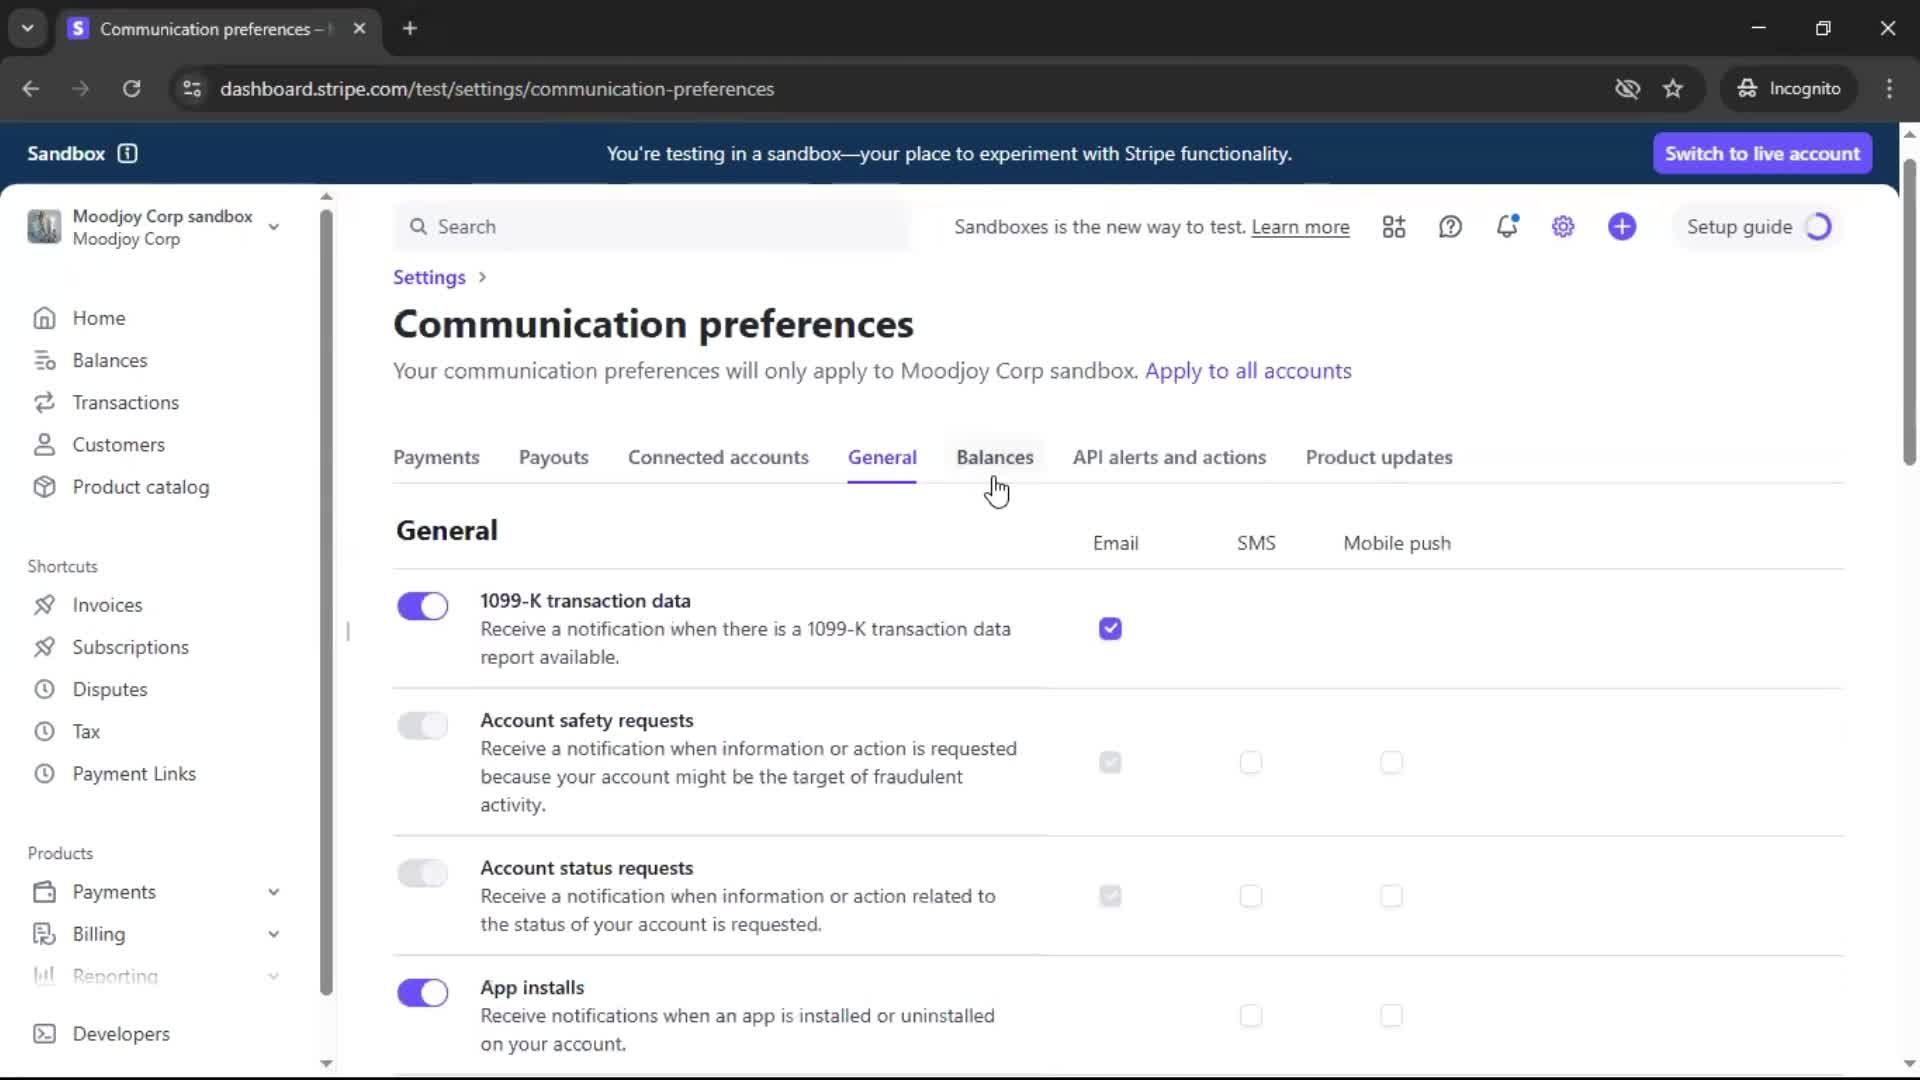Click the purple plus create icon

pos(1622,227)
